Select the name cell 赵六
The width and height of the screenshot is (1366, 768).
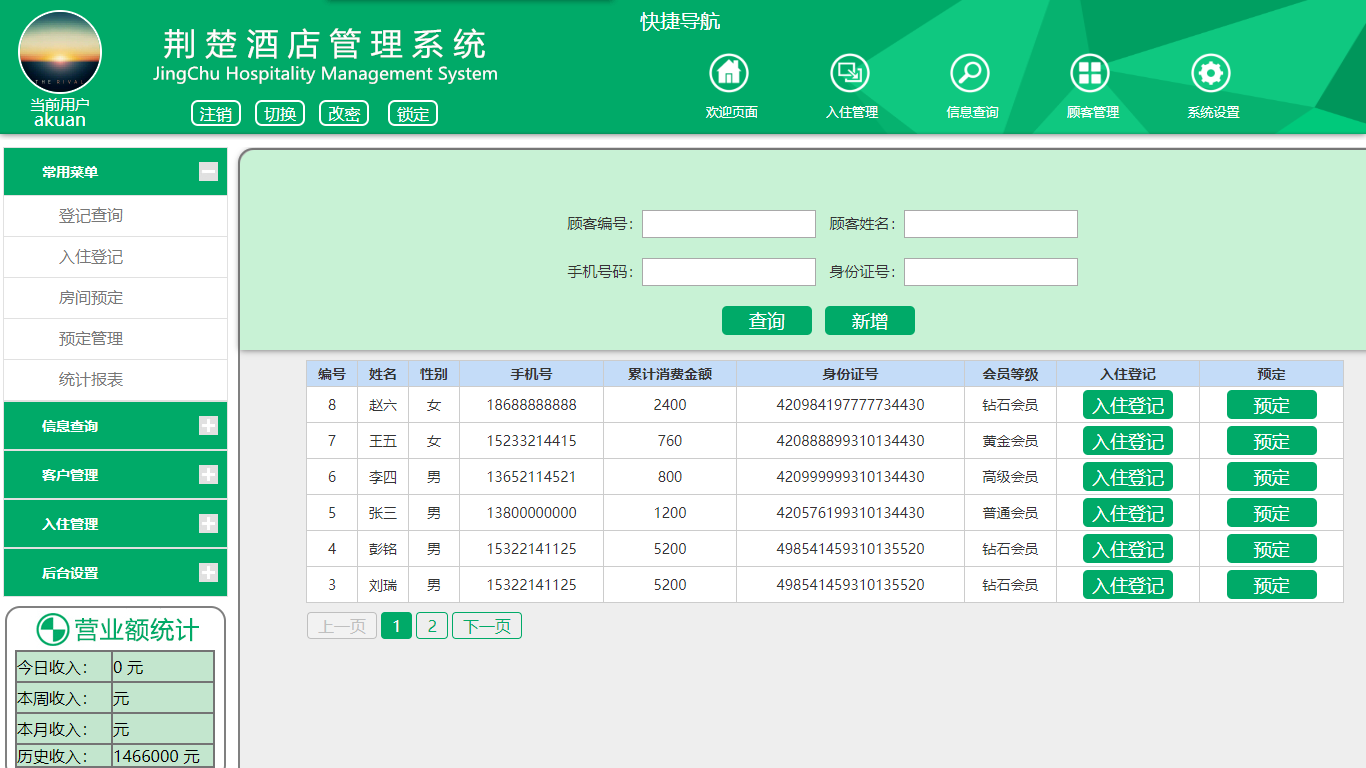383,405
